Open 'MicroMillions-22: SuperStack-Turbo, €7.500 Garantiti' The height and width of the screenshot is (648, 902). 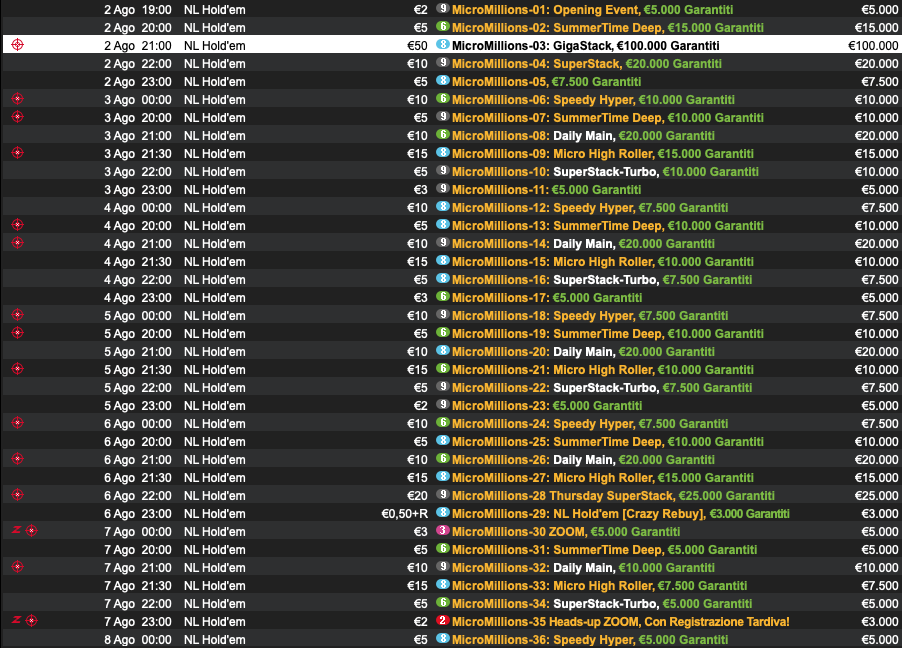tap(602, 388)
